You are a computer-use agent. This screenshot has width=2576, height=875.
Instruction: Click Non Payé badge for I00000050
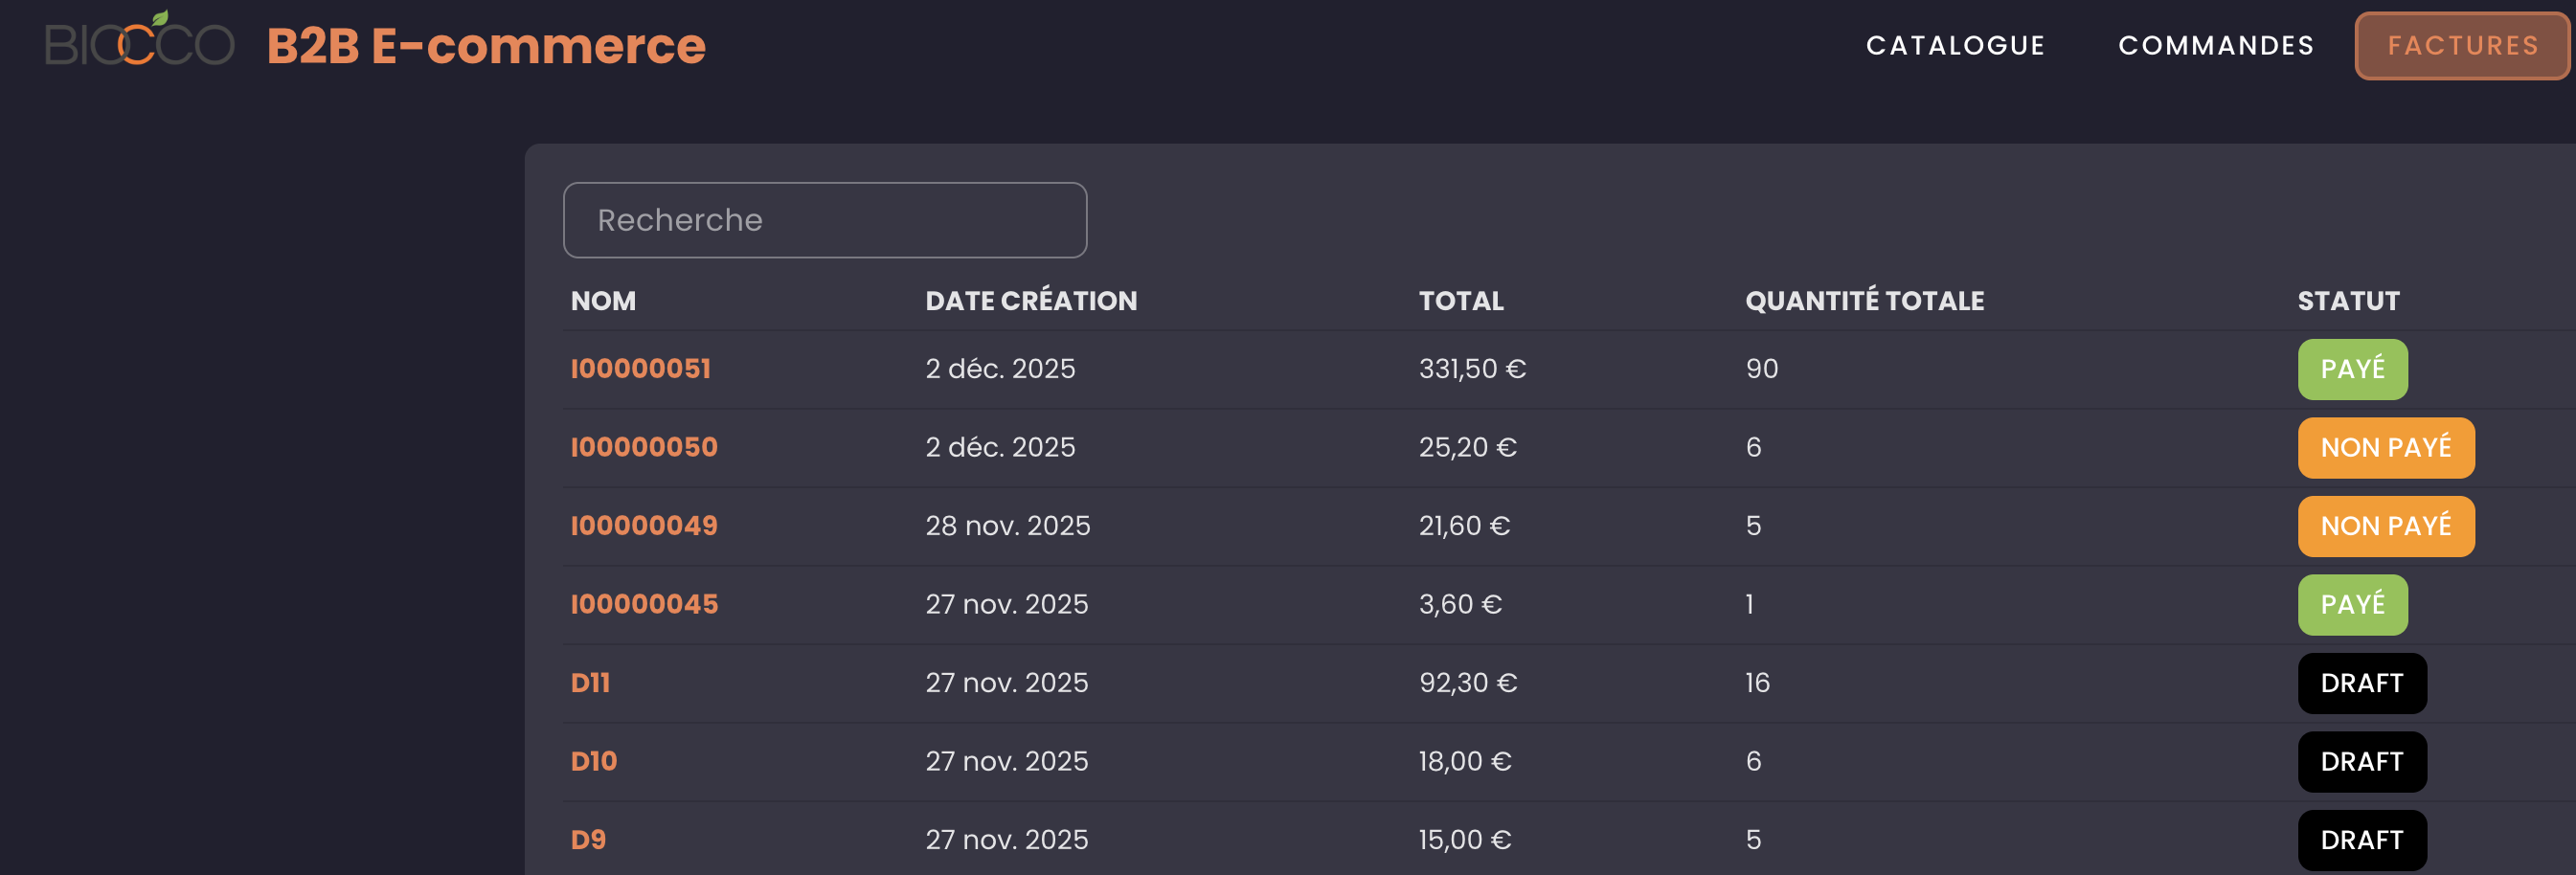(x=2385, y=447)
